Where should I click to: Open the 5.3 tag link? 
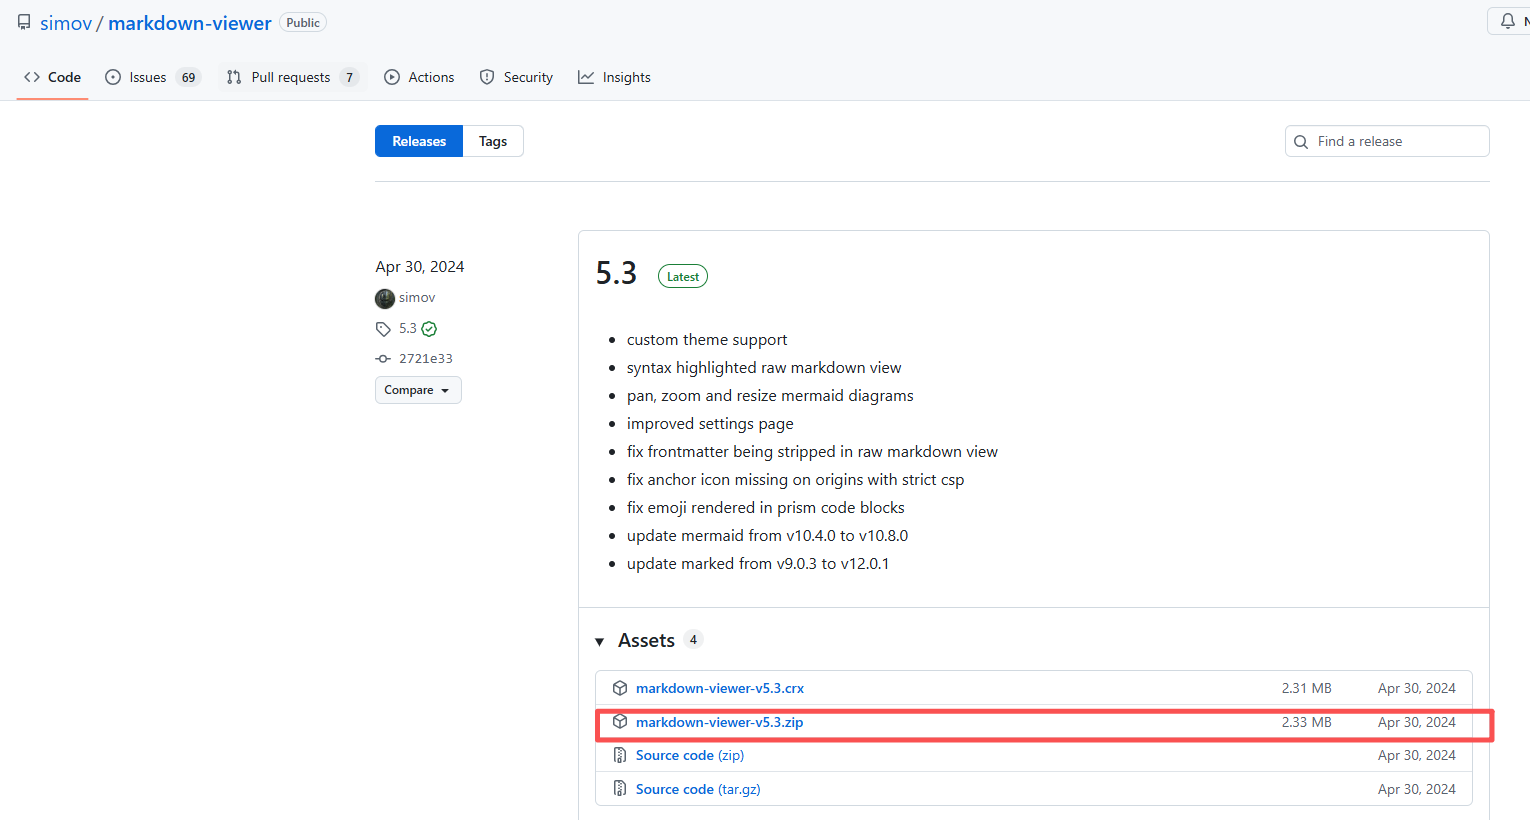click(x=407, y=328)
